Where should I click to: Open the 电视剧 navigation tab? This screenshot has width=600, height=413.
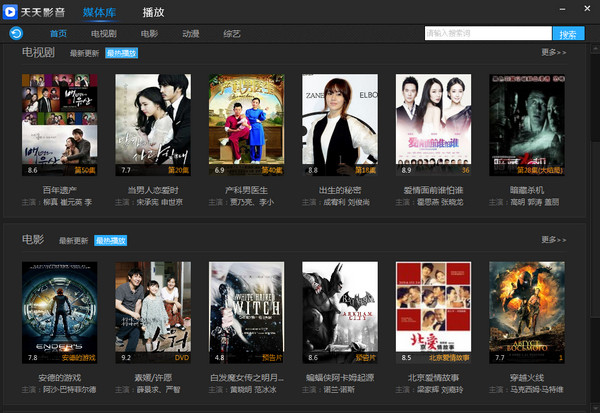pos(104,34)
